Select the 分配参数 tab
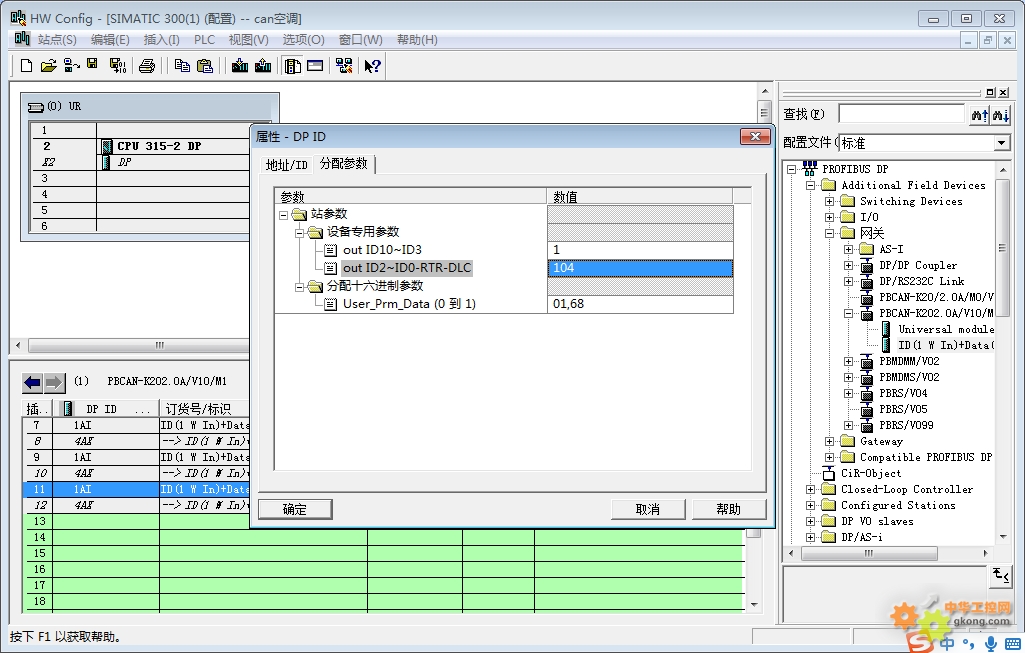The width and height of the screenshot is (1025, 653). coord(344,163)
